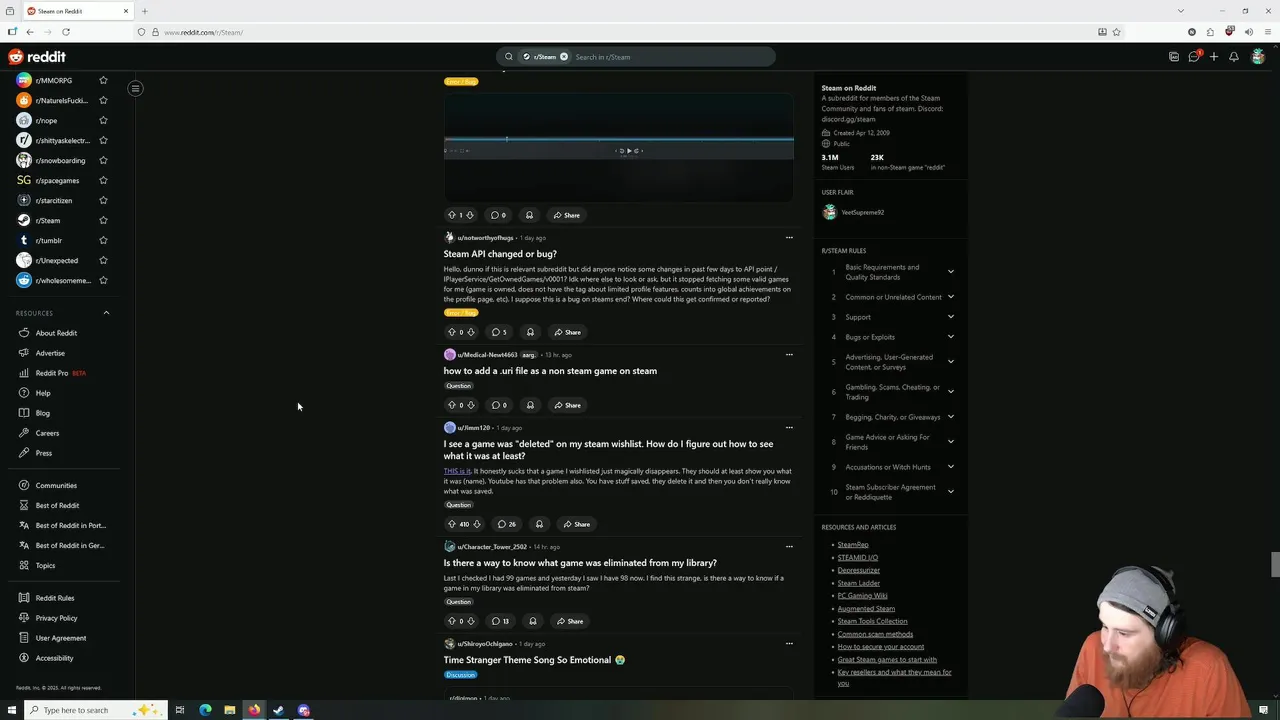Expand rule 2 Common or Unrelated Content
This screenshot has width=1280, height=720.
pyautogui.click(x=950, y=297)
